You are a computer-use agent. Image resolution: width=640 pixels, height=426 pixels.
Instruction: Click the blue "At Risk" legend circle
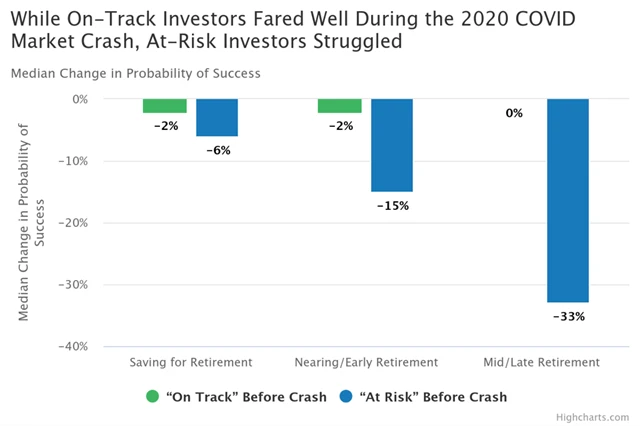click(x=346, y=396)
